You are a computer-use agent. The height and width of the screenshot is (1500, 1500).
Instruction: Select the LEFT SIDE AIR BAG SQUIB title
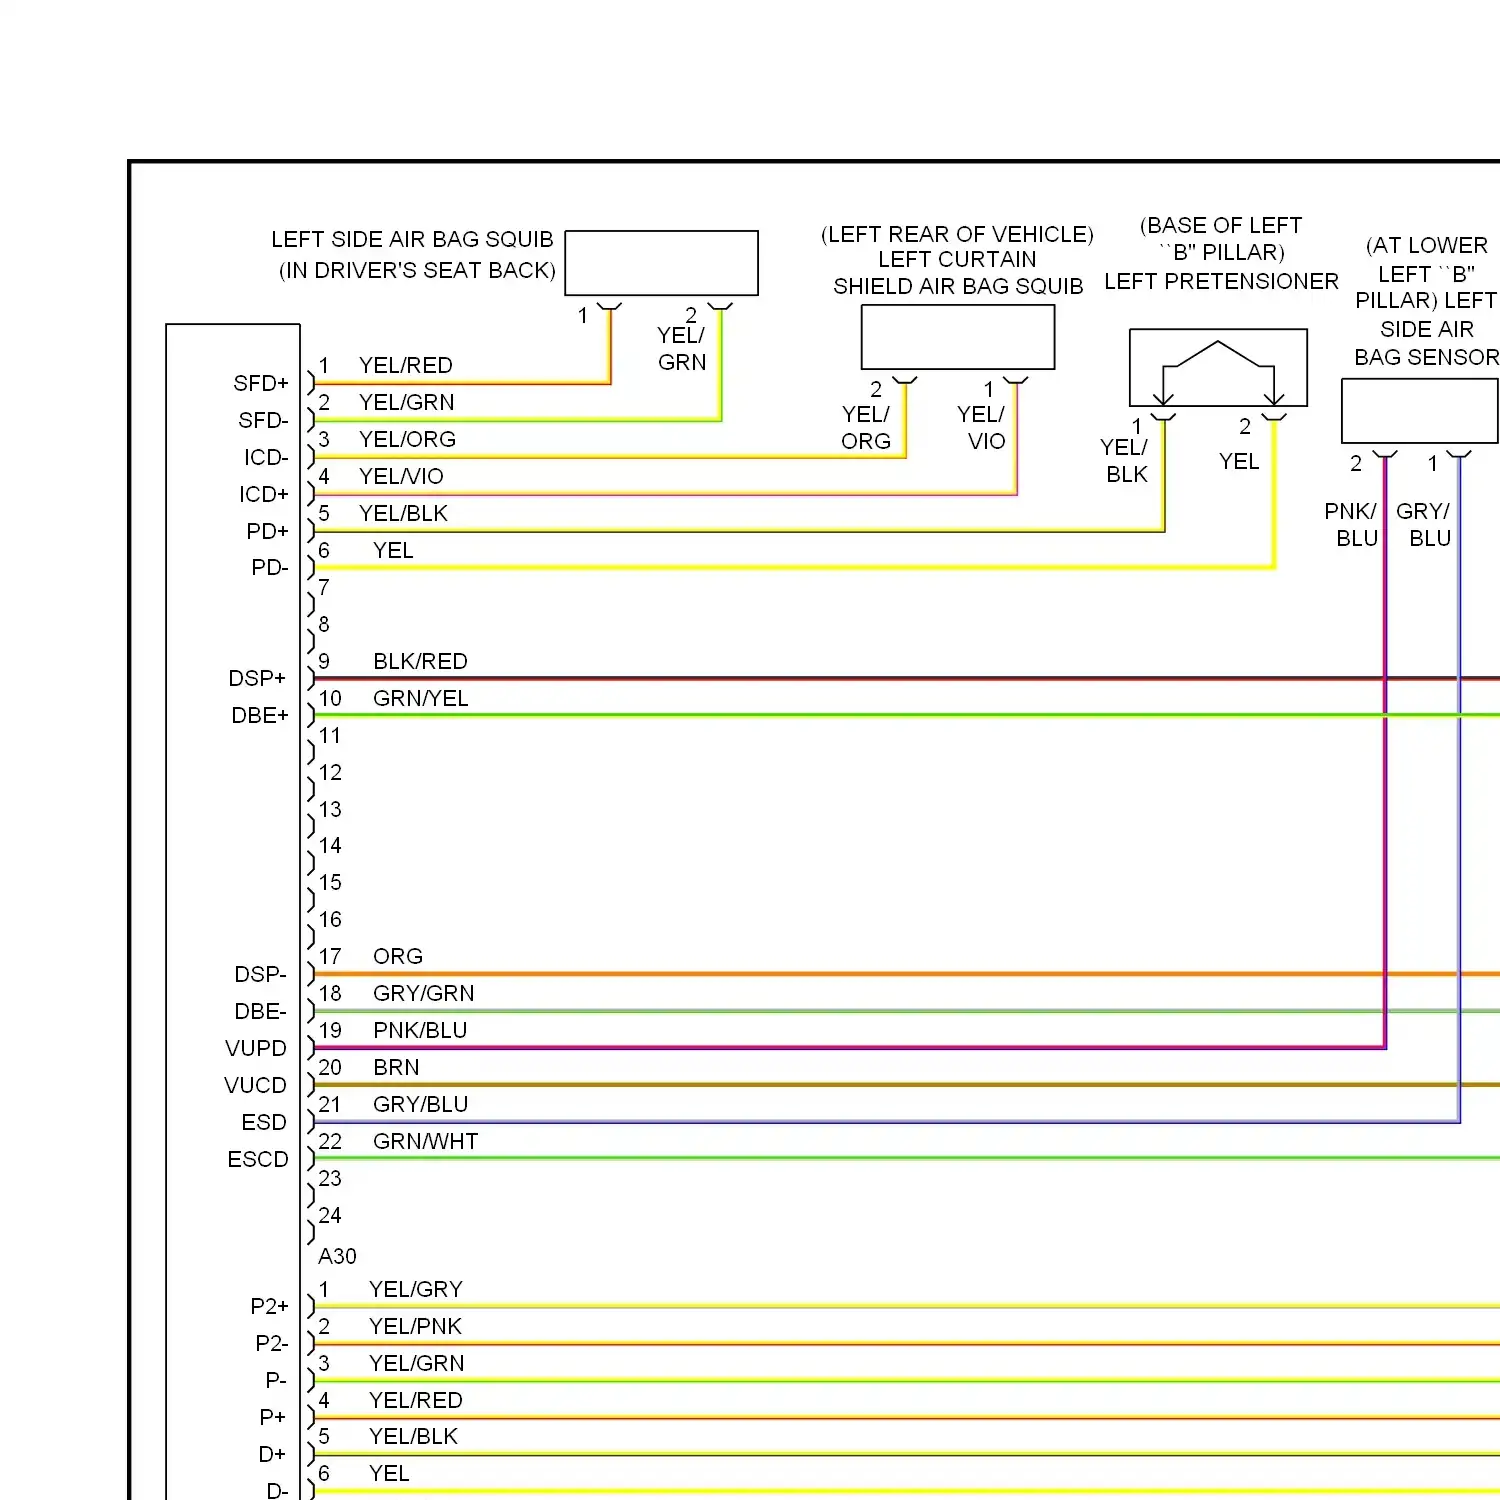[412, 239]
